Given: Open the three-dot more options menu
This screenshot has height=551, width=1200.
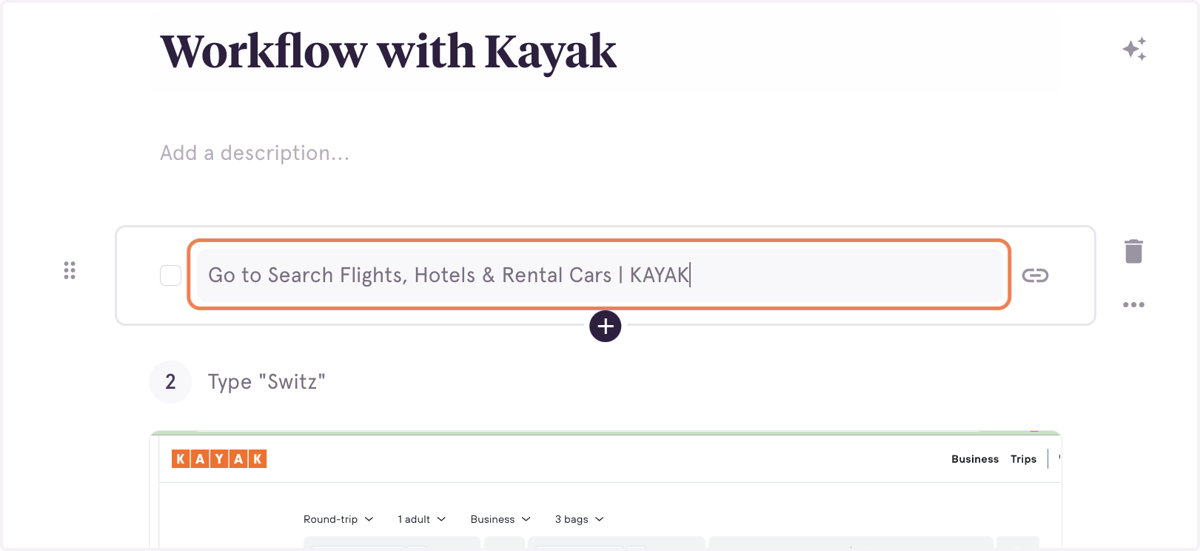Looking at the screenshot, I should [1133, 305].
